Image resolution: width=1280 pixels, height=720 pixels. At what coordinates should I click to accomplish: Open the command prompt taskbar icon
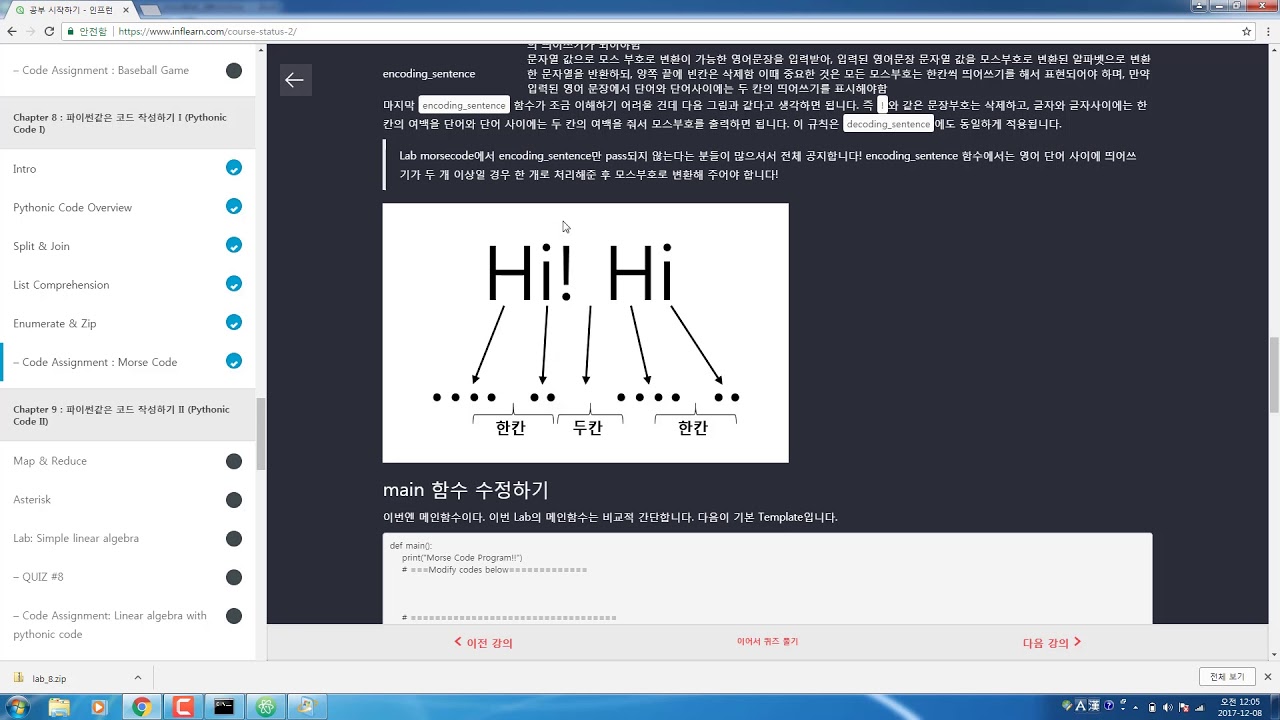224,707
